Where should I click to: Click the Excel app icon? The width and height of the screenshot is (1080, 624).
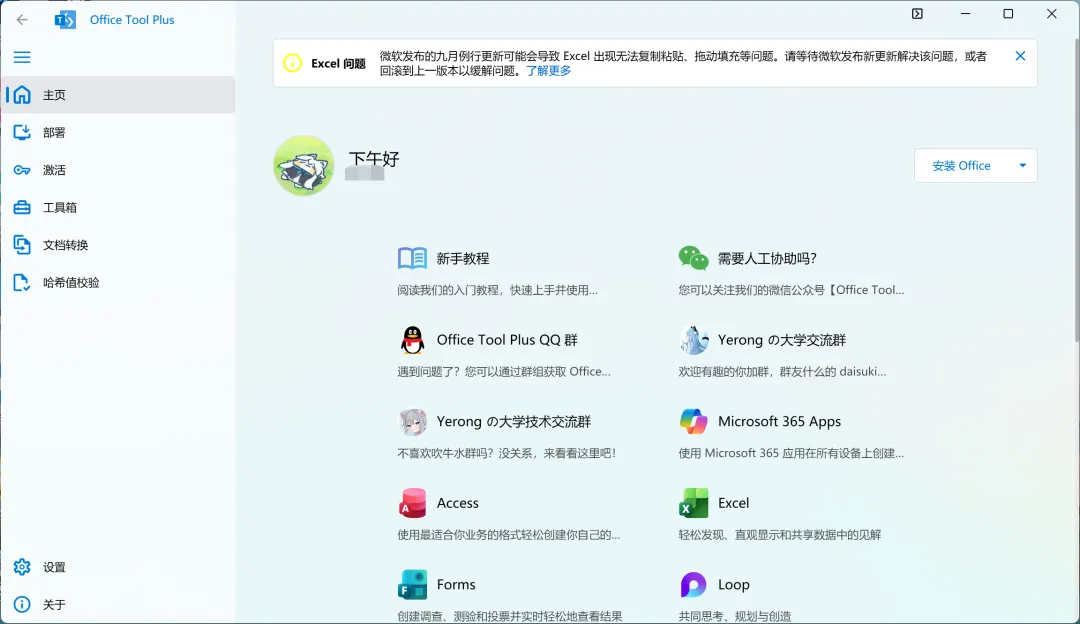tap(694, 503)
